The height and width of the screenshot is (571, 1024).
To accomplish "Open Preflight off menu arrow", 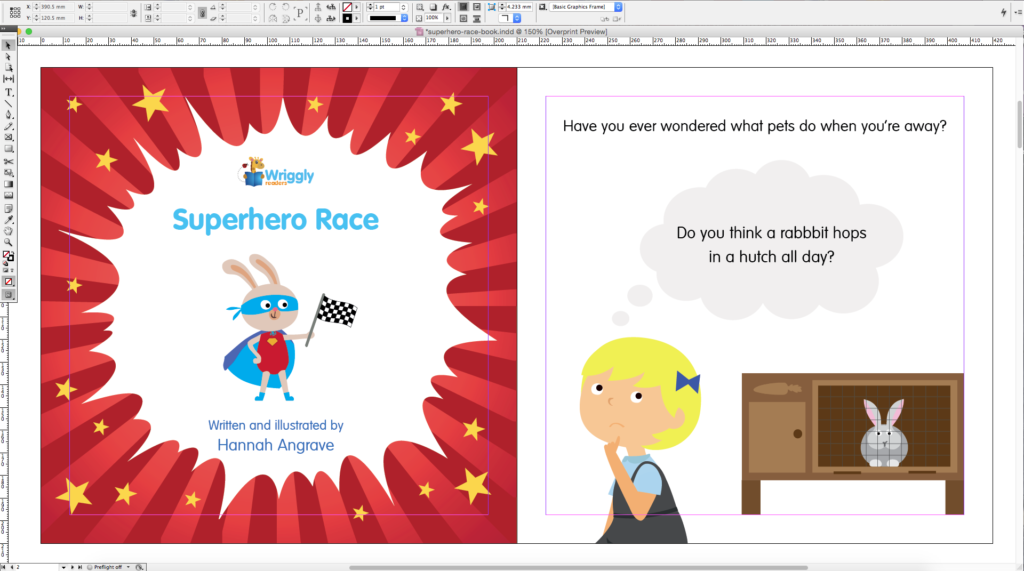I will click(128, 567).
